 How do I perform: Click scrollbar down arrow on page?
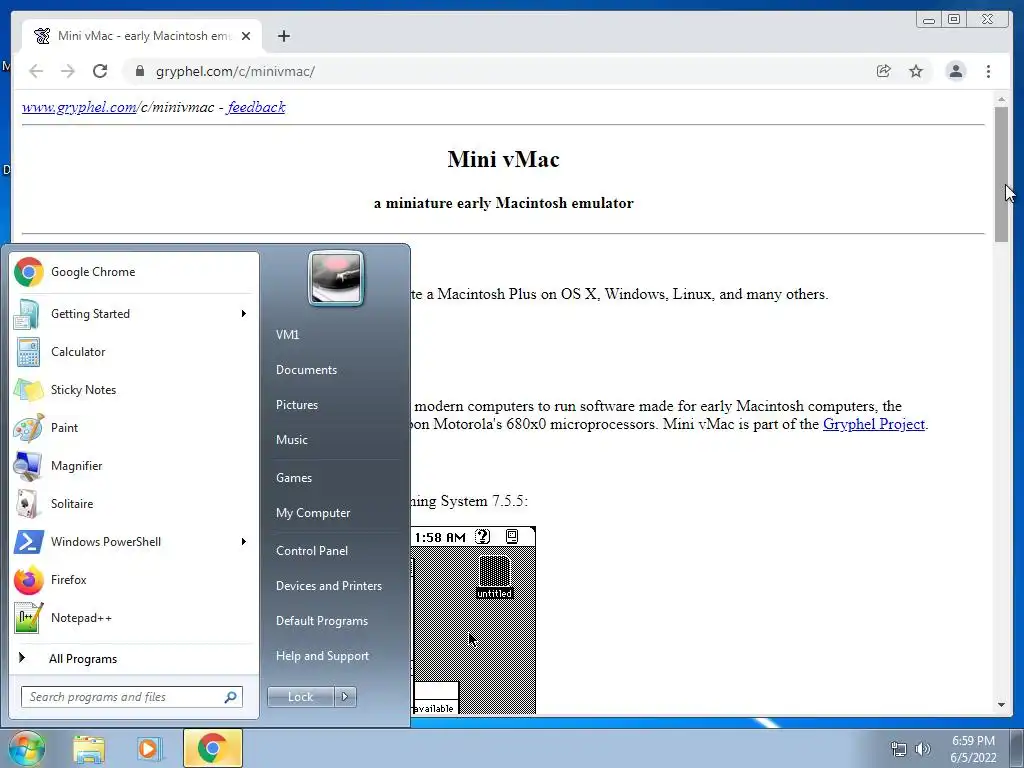[x=1001, y=705]
